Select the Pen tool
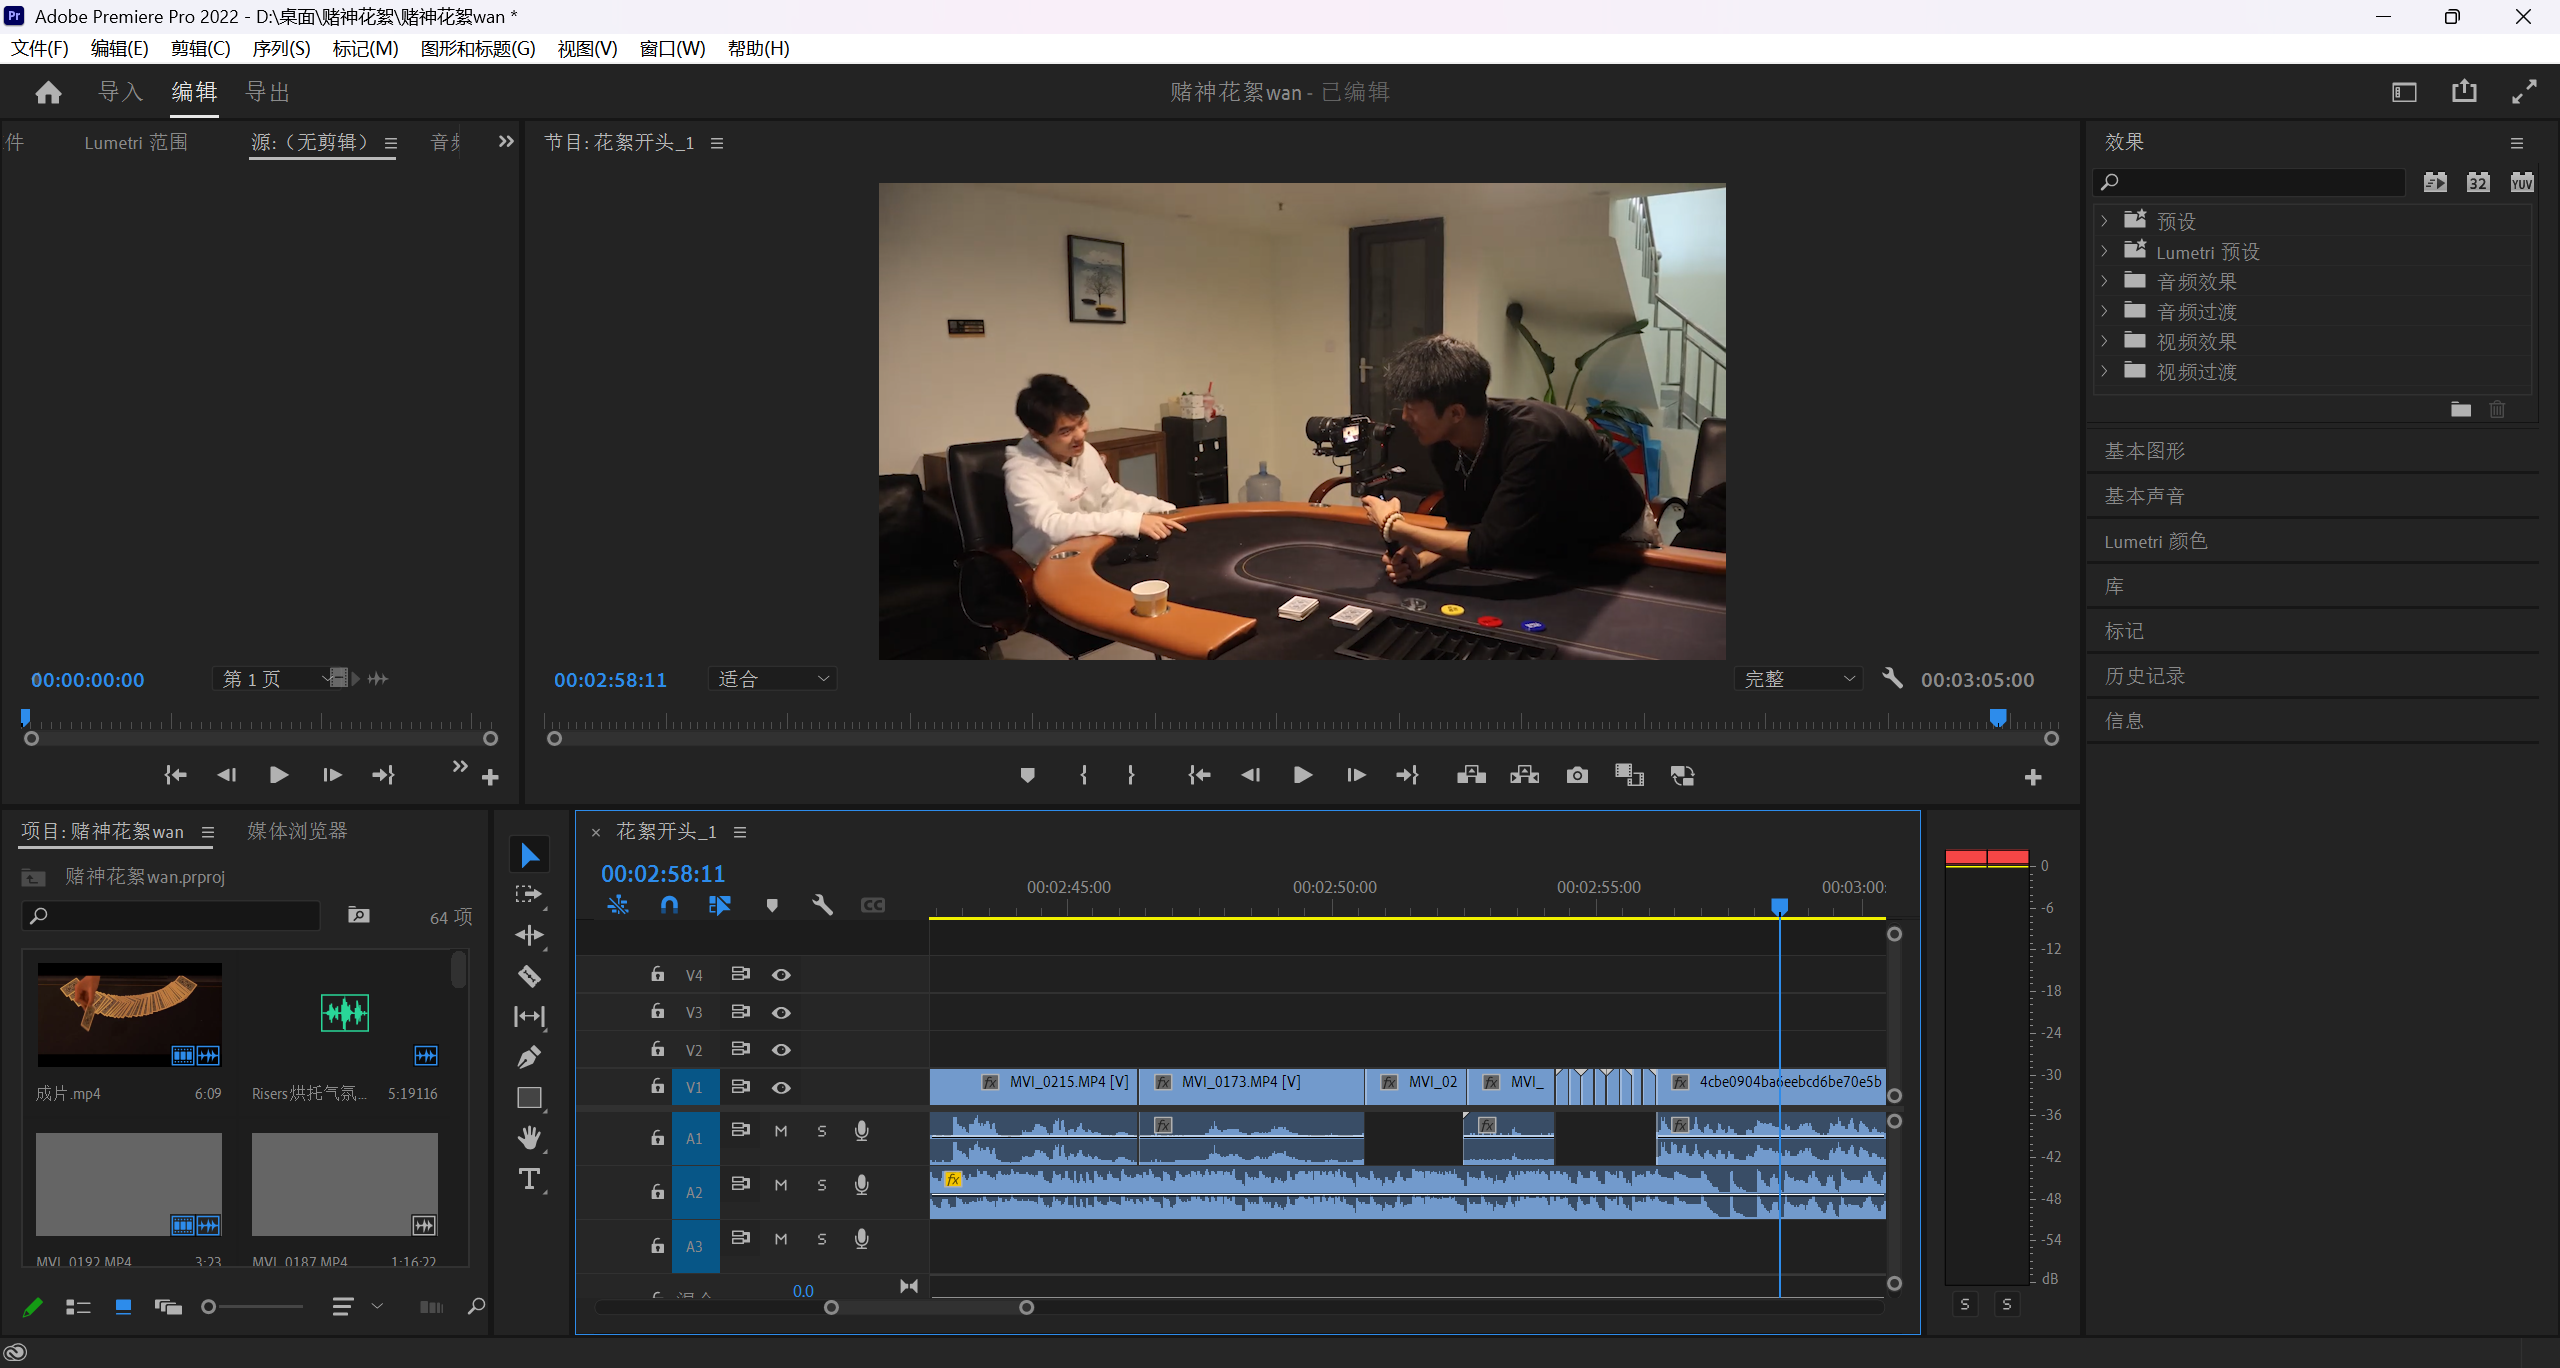Screen dimensions: 2560x1368 [529, 1057]
